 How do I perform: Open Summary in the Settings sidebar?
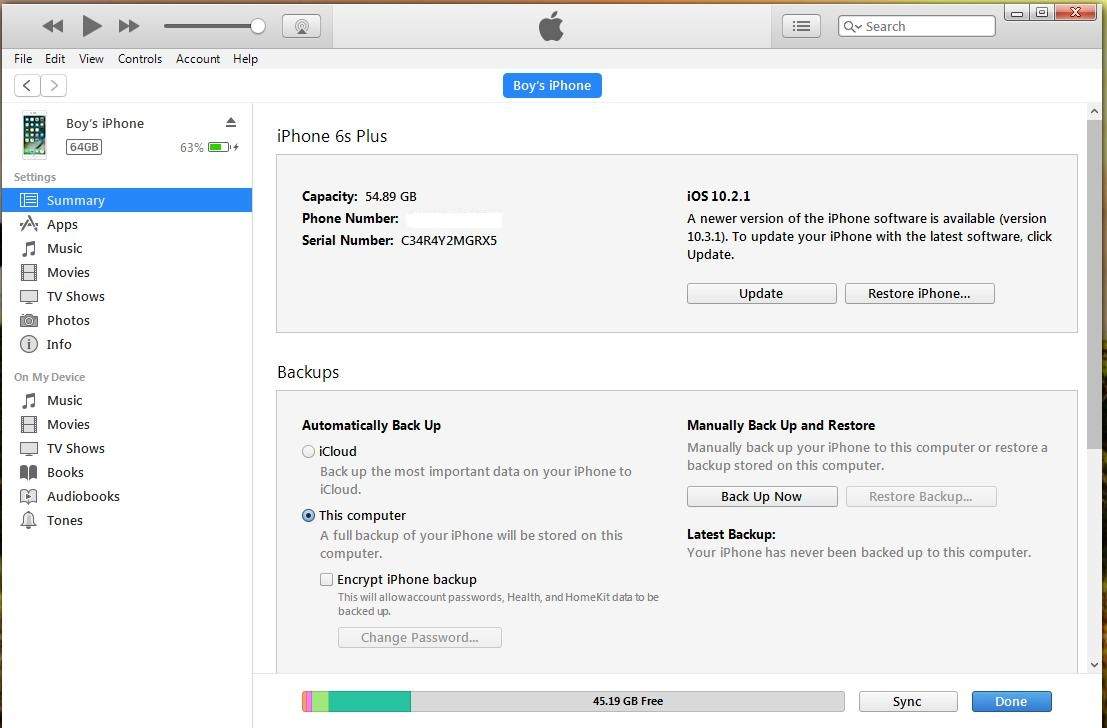(x=126, y=200)
